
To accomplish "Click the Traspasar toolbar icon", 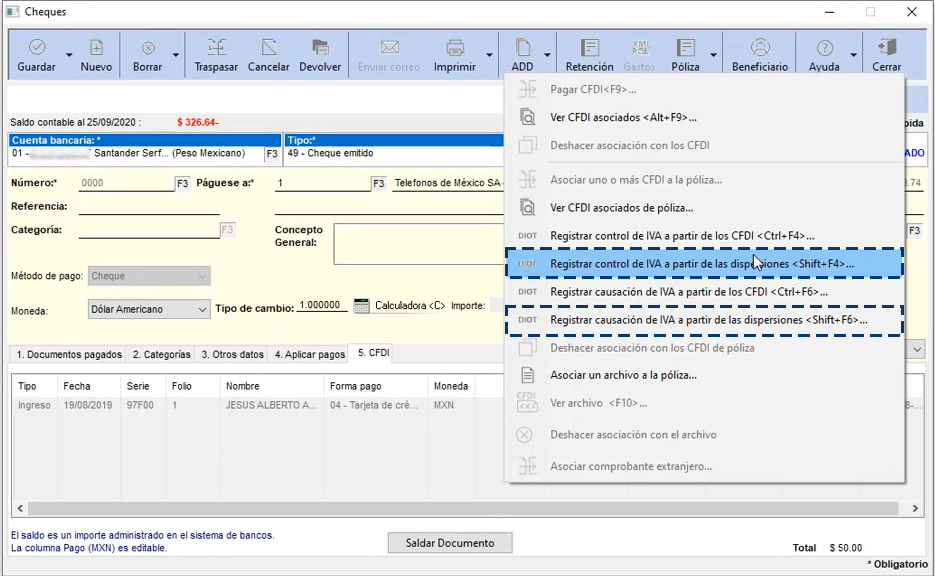I will pos(216,48).
